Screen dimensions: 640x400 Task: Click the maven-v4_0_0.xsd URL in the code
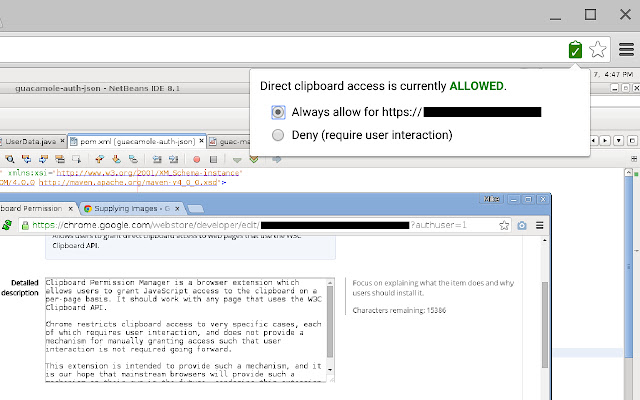click(128, 182)
